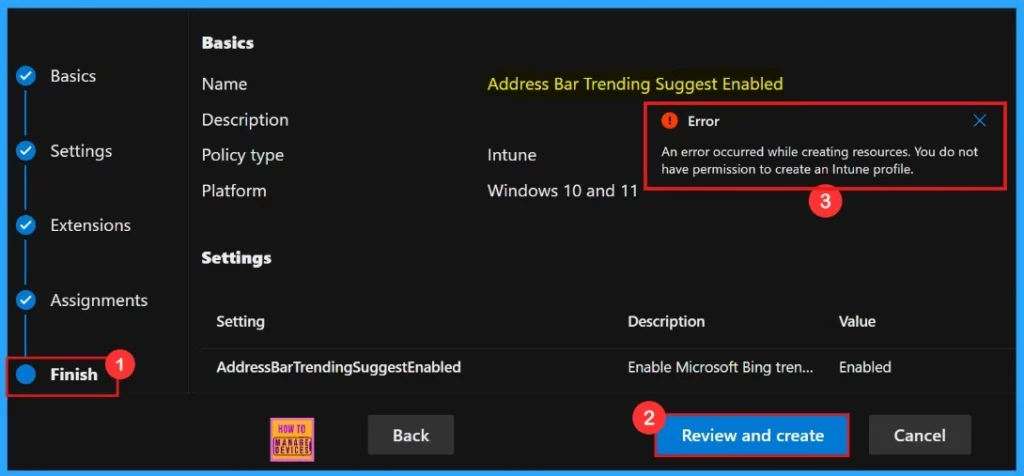The height and width of the screenshot is (476, 1024).
Task: Click the Basics section heading
Action: coord(227,43)
